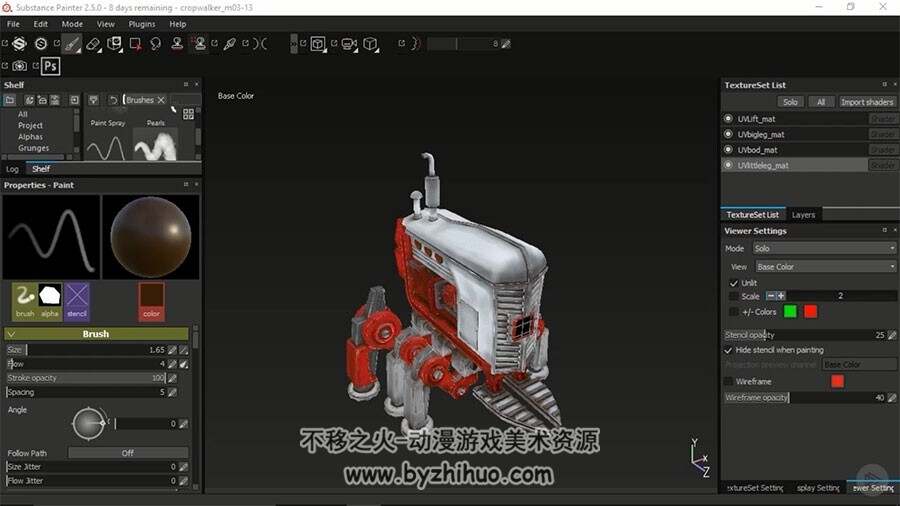Open the View Base Color dropdown
The image size is (900, 506).
point(825,267)
